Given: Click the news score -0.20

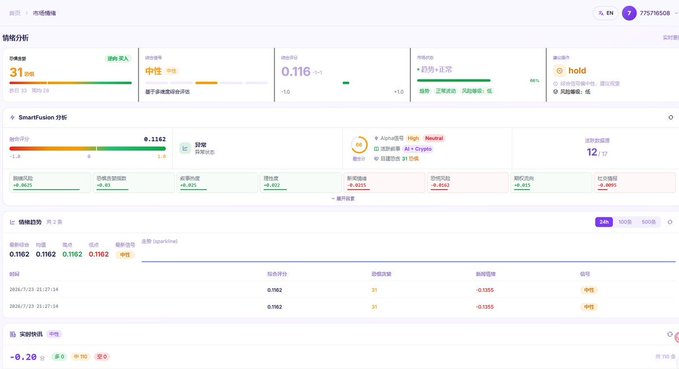Looking at the screenshot, I should tap(23, 357).
